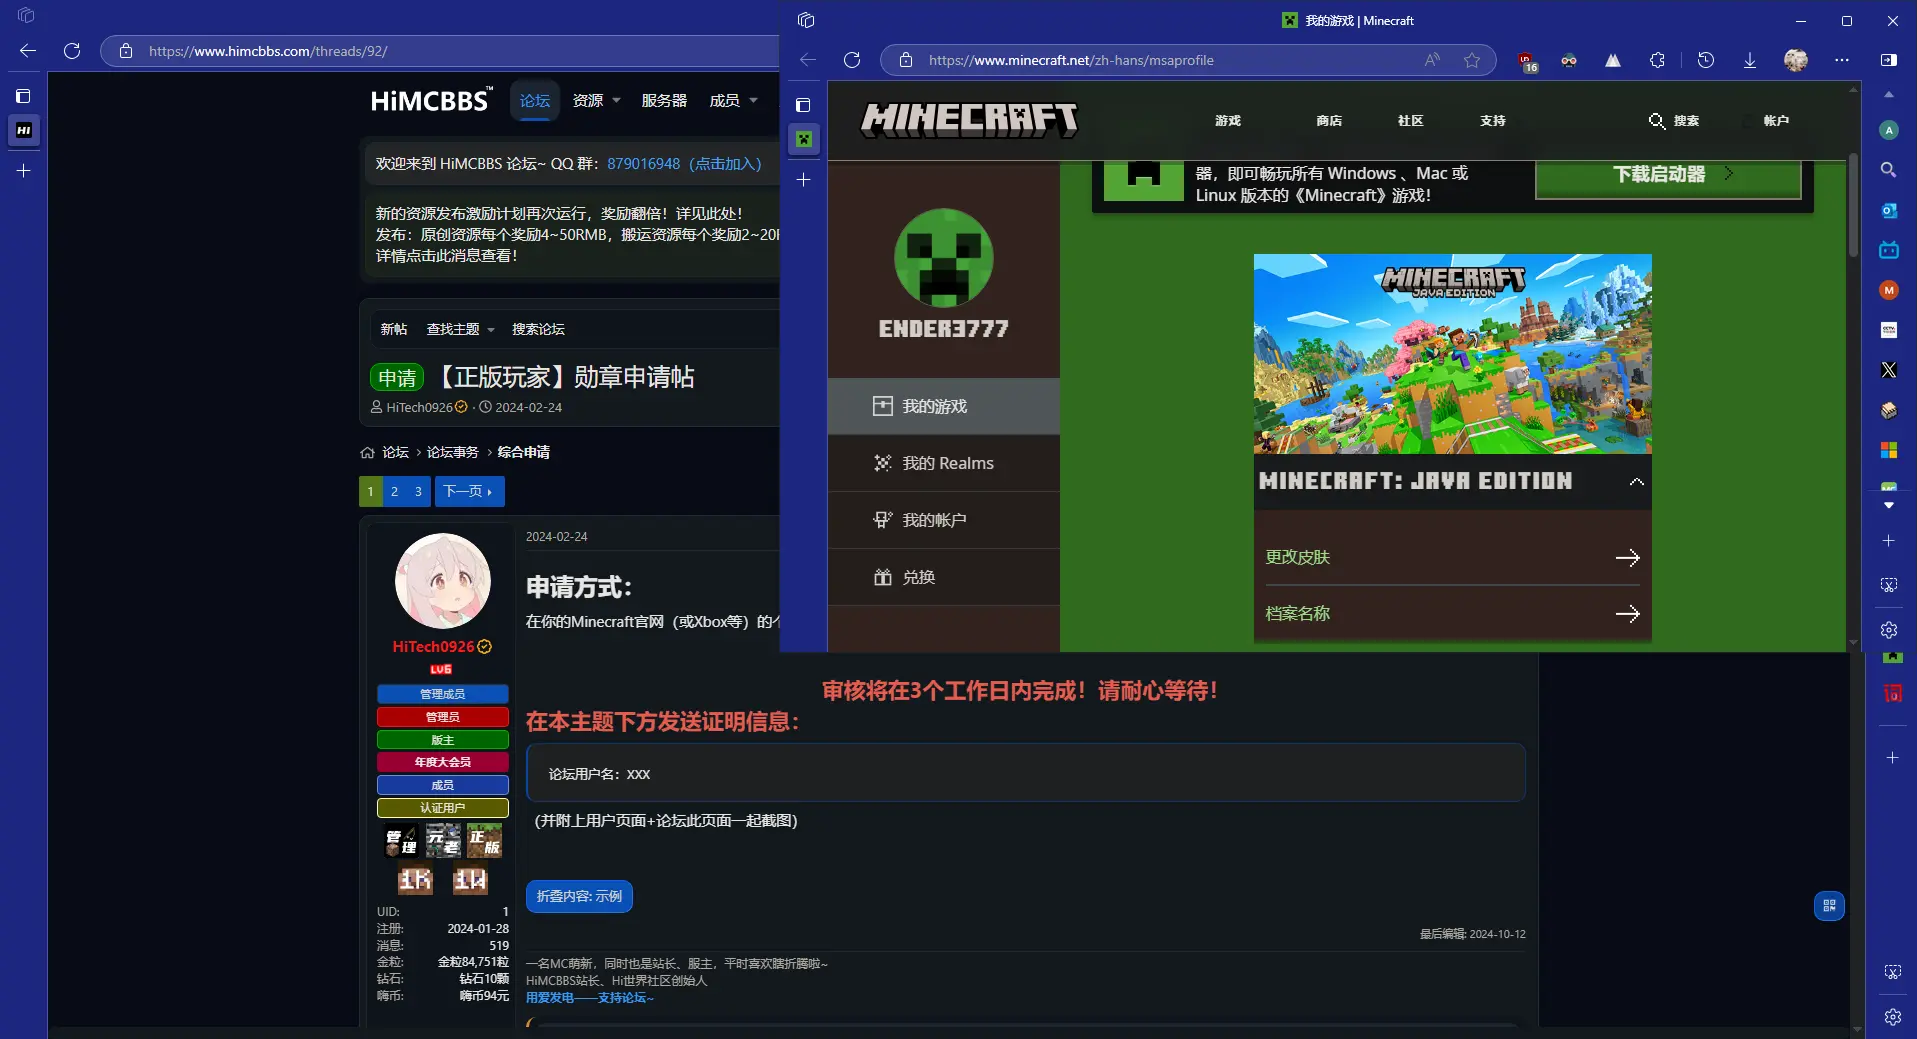Viewport: 1917px width, 1039px height.
Task: Open the X (Twitter) sidebar icon
Action: [x=1889, y=370]
